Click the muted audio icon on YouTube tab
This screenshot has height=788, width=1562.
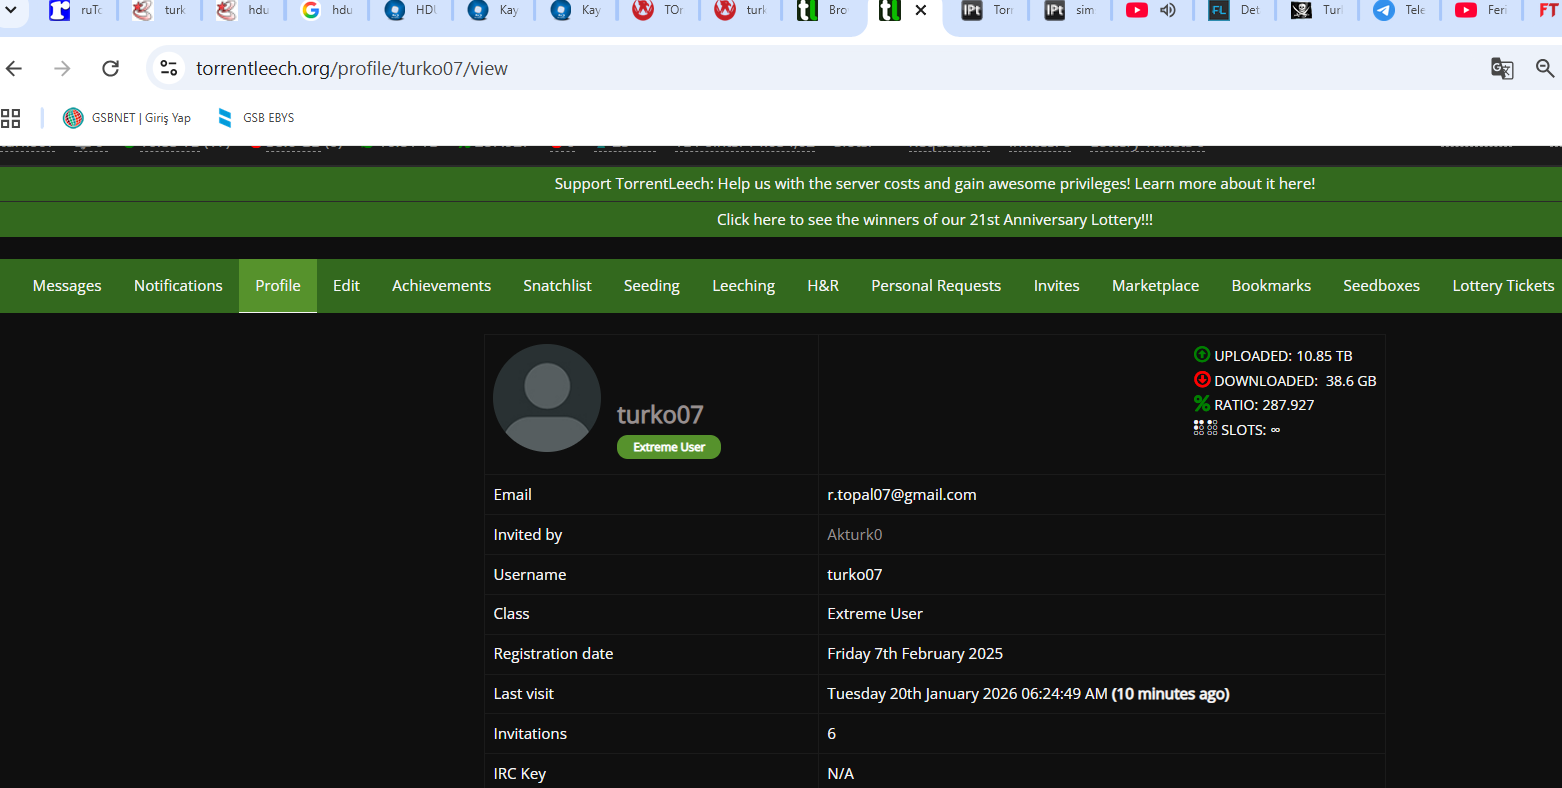(1168, 10)
